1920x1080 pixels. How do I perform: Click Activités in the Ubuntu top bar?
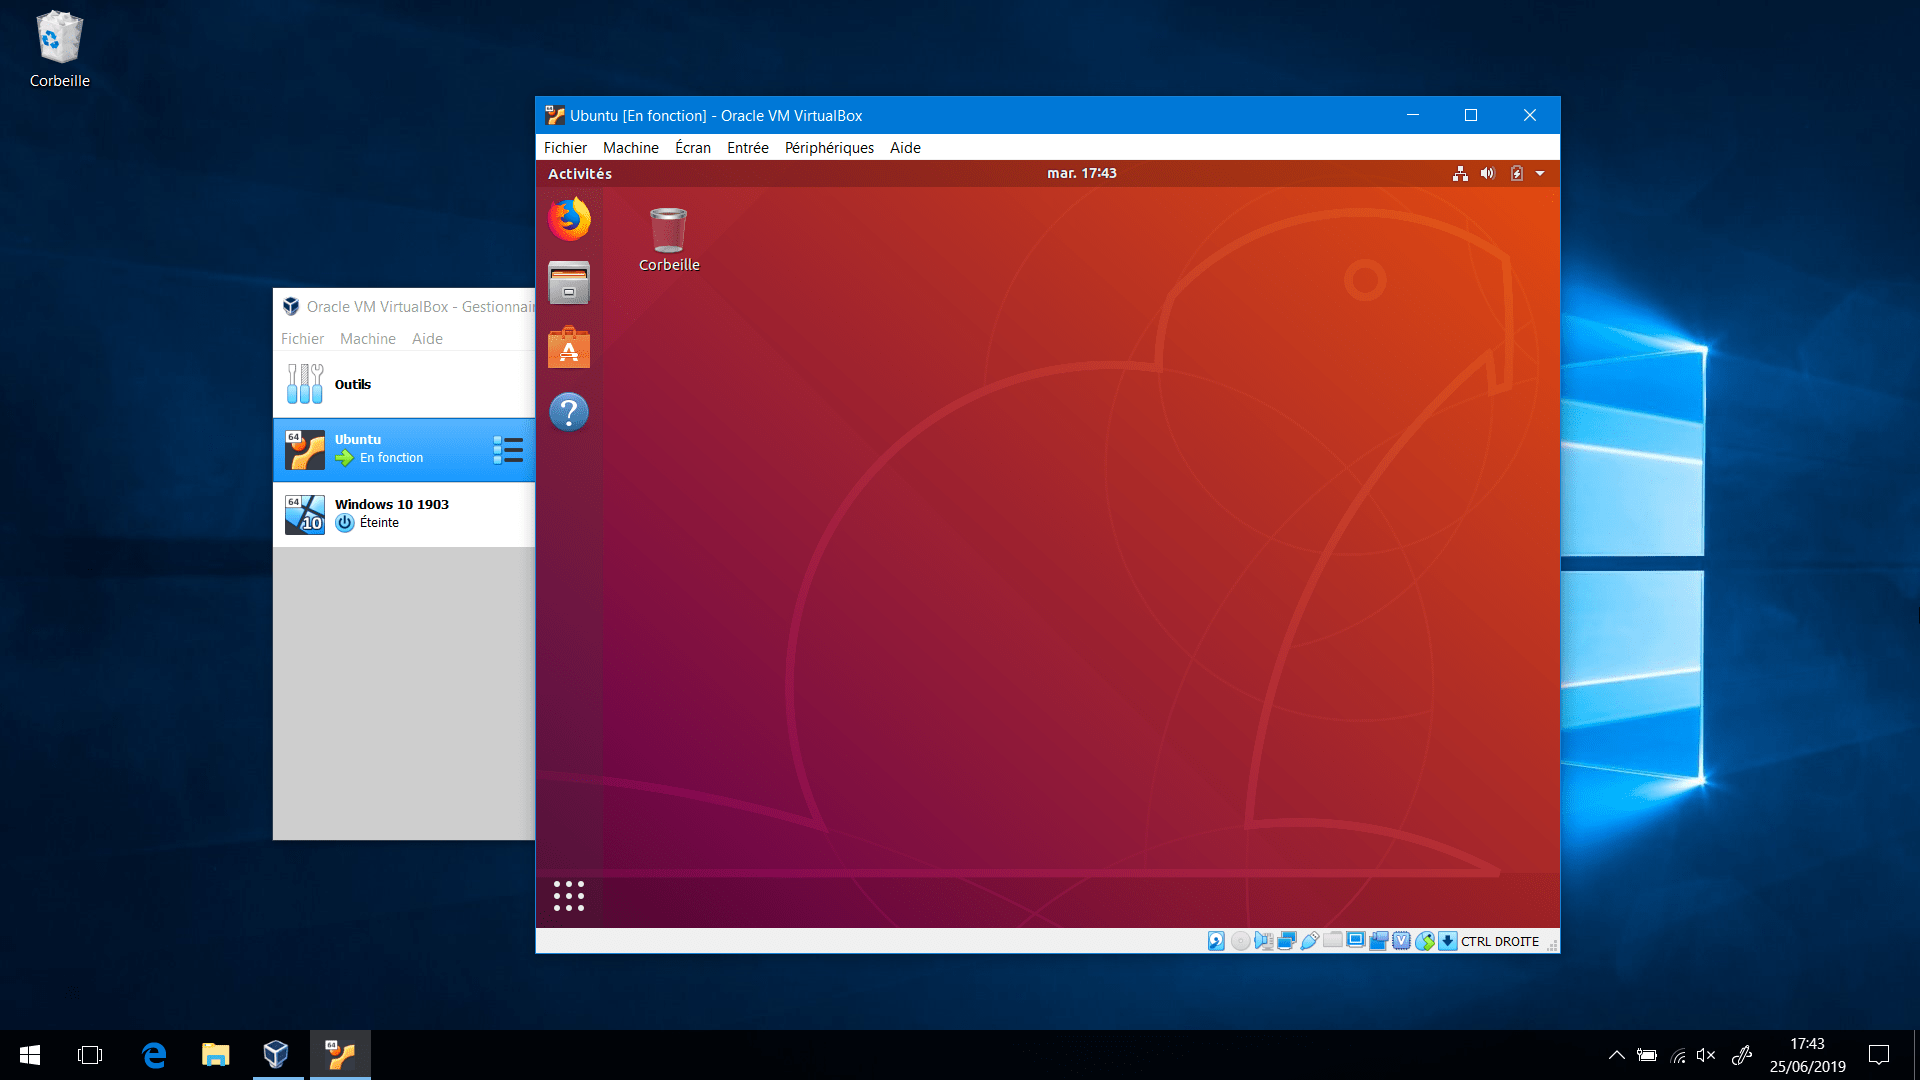580,174
